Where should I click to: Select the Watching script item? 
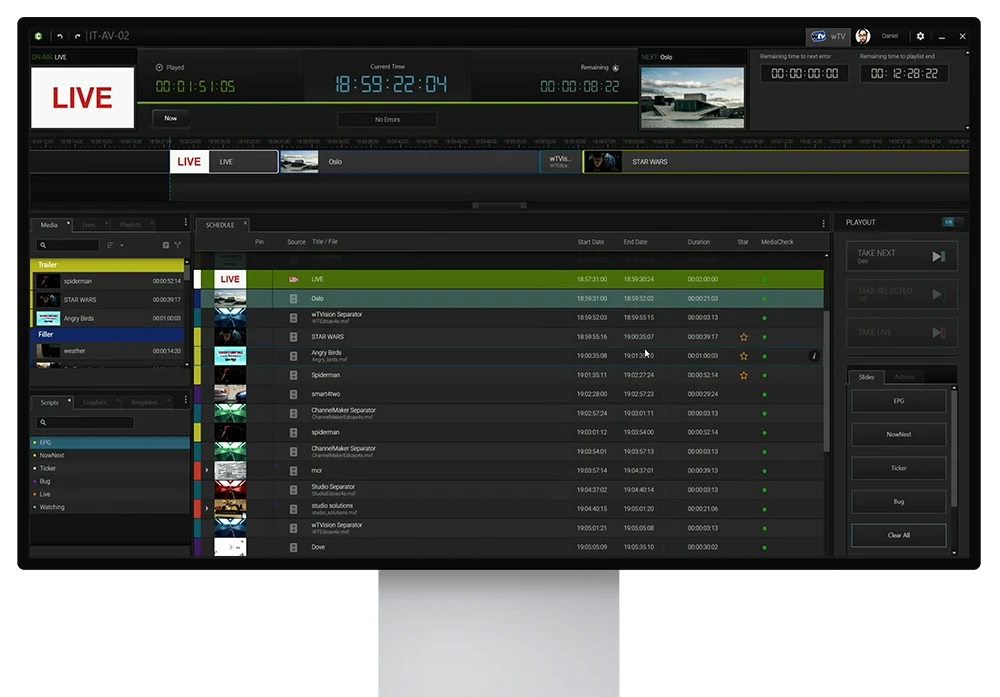pyautogui.click(x=110, y=507)
